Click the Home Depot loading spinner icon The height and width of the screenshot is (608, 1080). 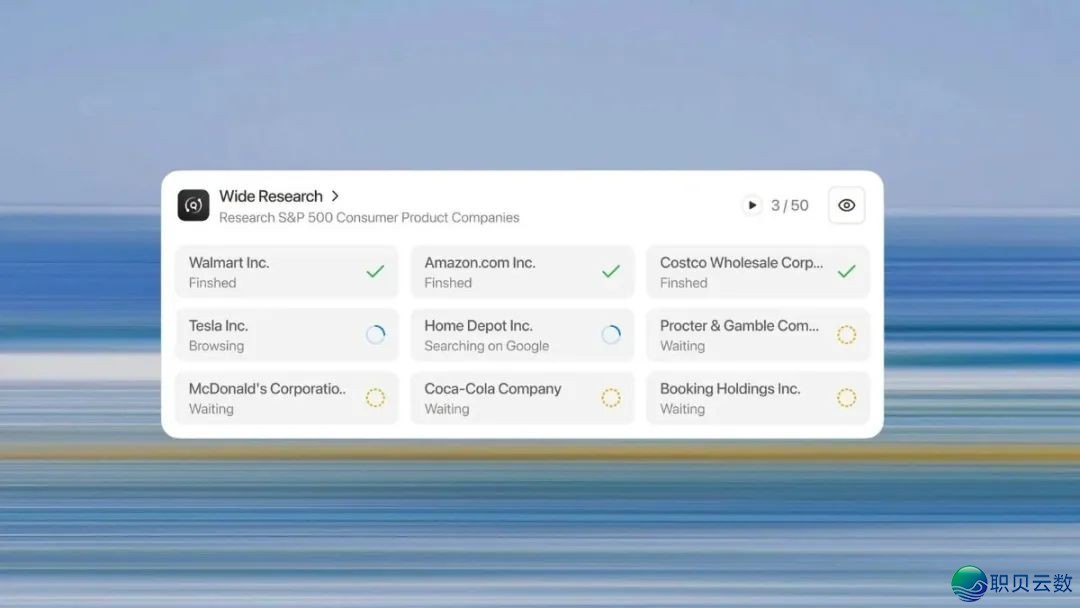pyautogui.click(x=611, y=335)
